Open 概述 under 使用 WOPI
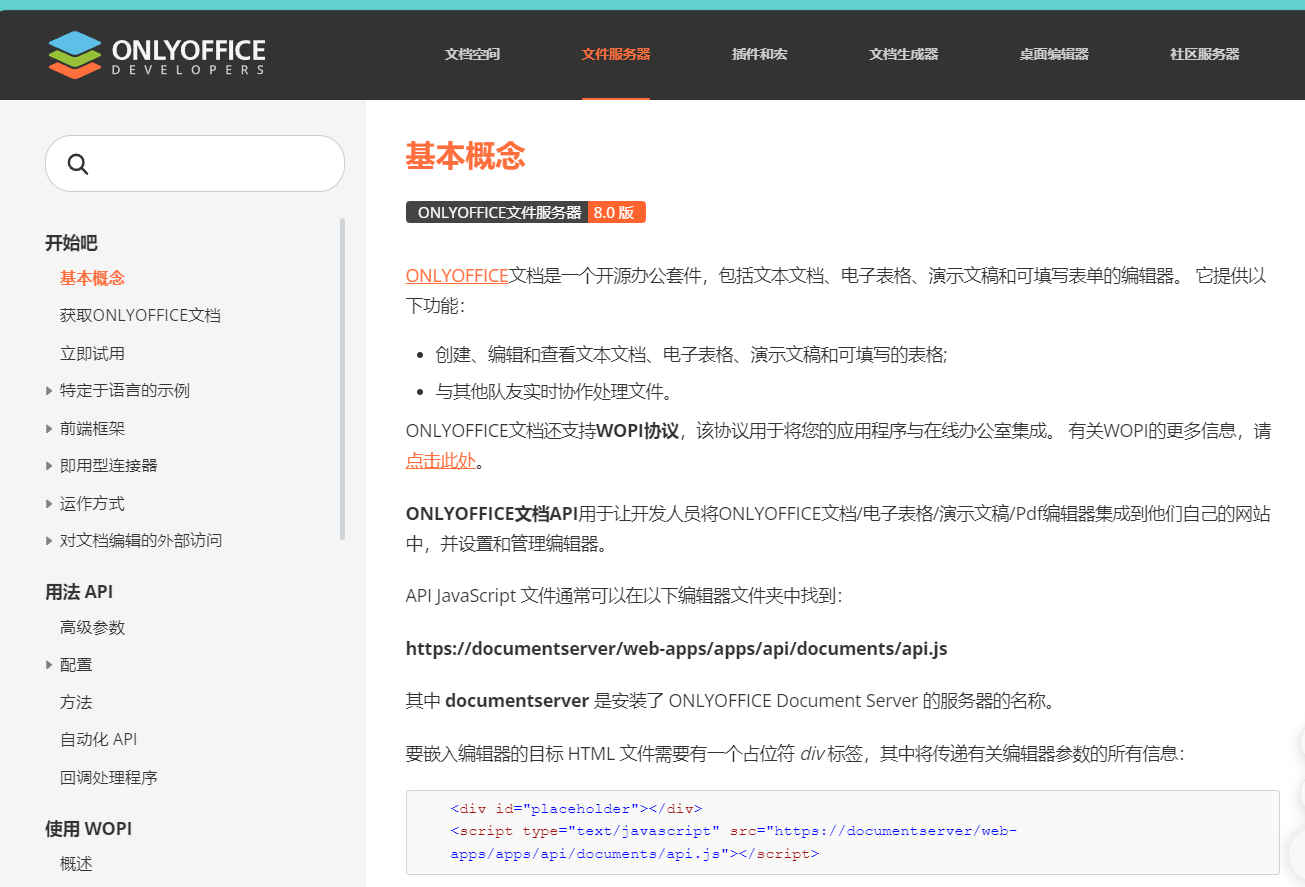 [76, 863]
